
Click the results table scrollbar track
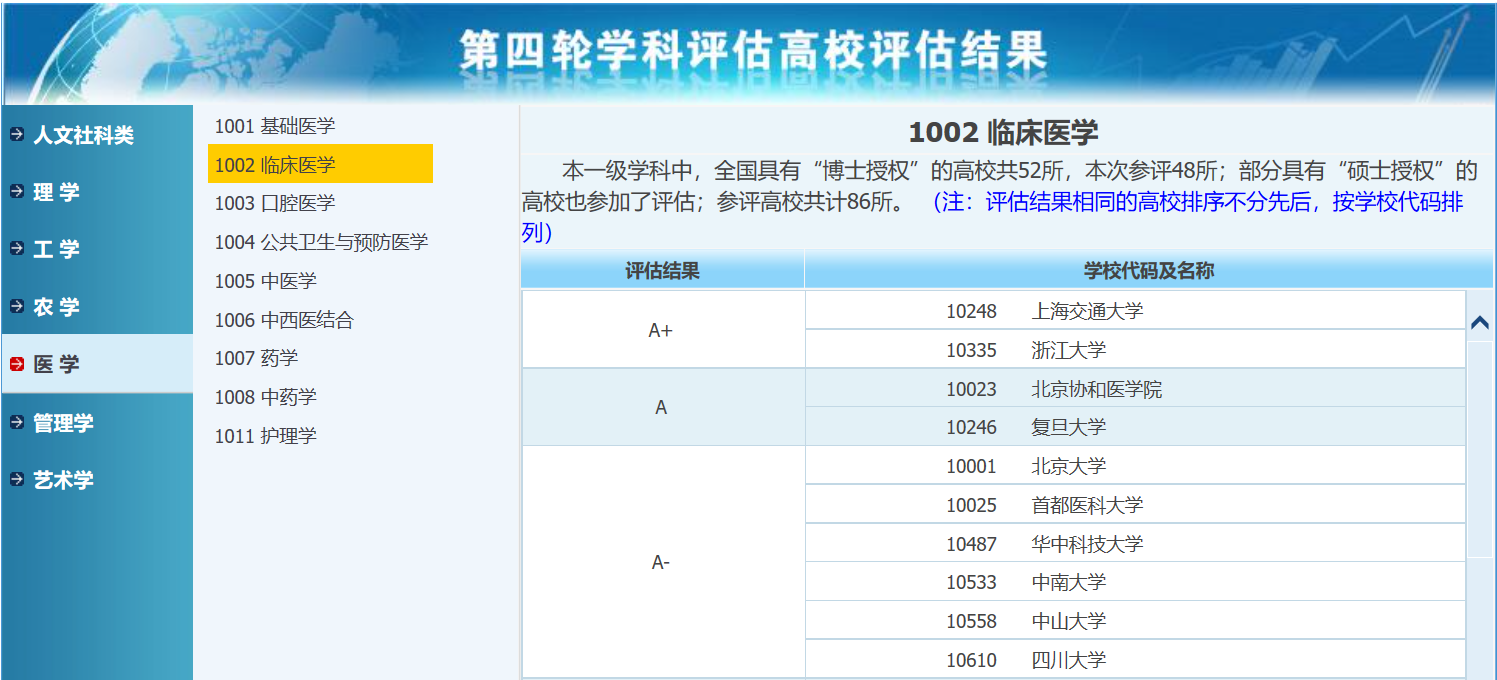(x=1479, y=450)
